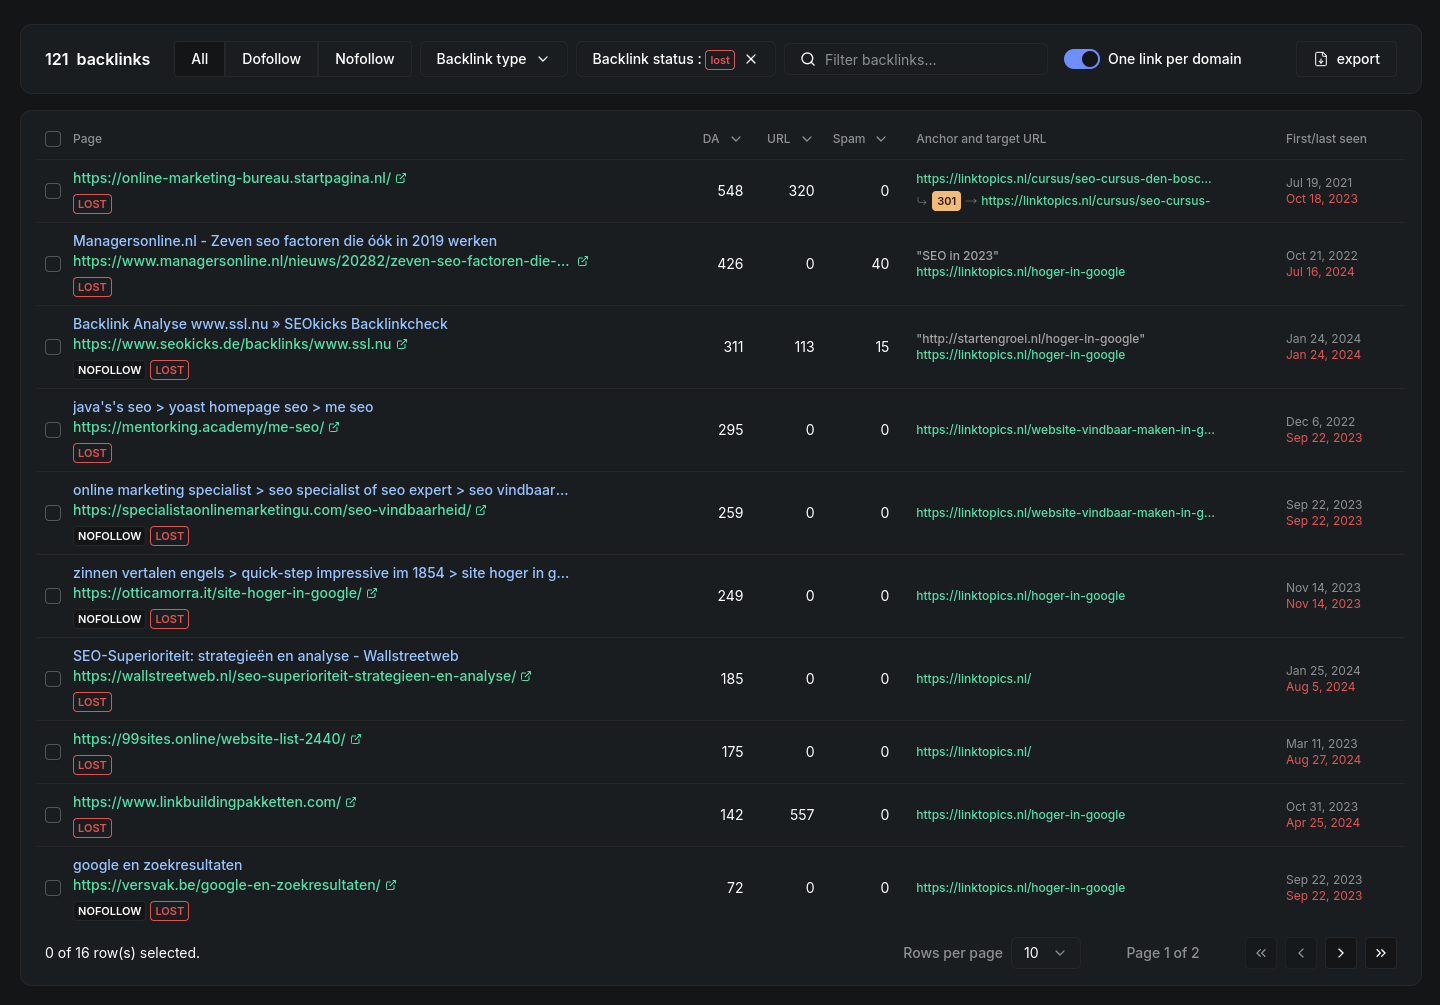Select the 99sites.online row checkbox
Viewport: 1440px width, 1005px height.
click(x=53, y=752)
